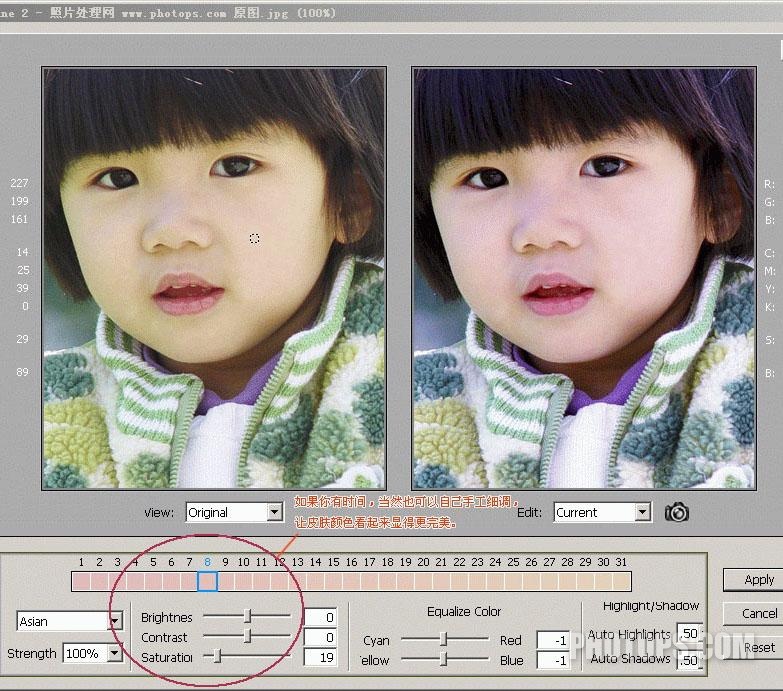Open the Edit dropdown showing Current
This screenshot has height=691, width=783.
click(602, 512)
